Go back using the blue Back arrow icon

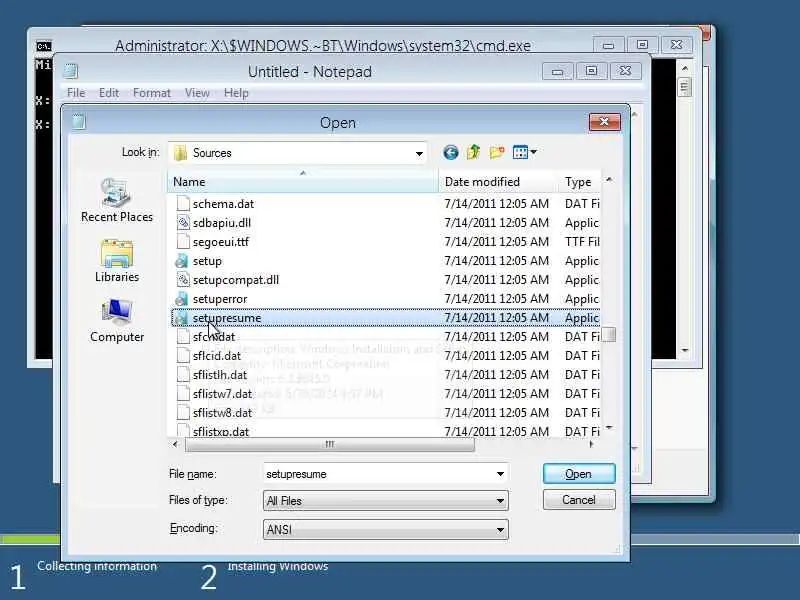click(451, 152)
